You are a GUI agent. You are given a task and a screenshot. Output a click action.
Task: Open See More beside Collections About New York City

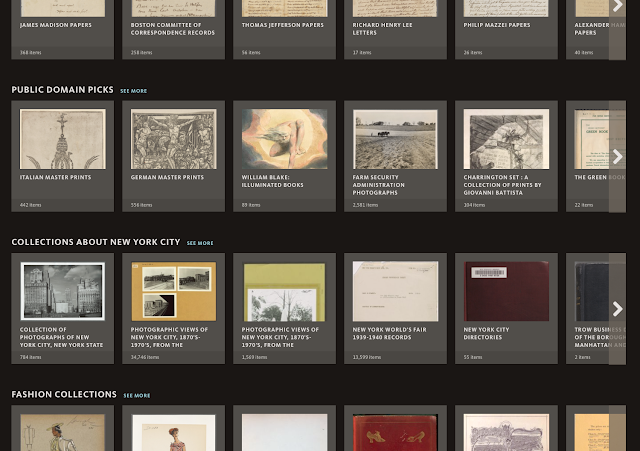click(x=200, y=243)
